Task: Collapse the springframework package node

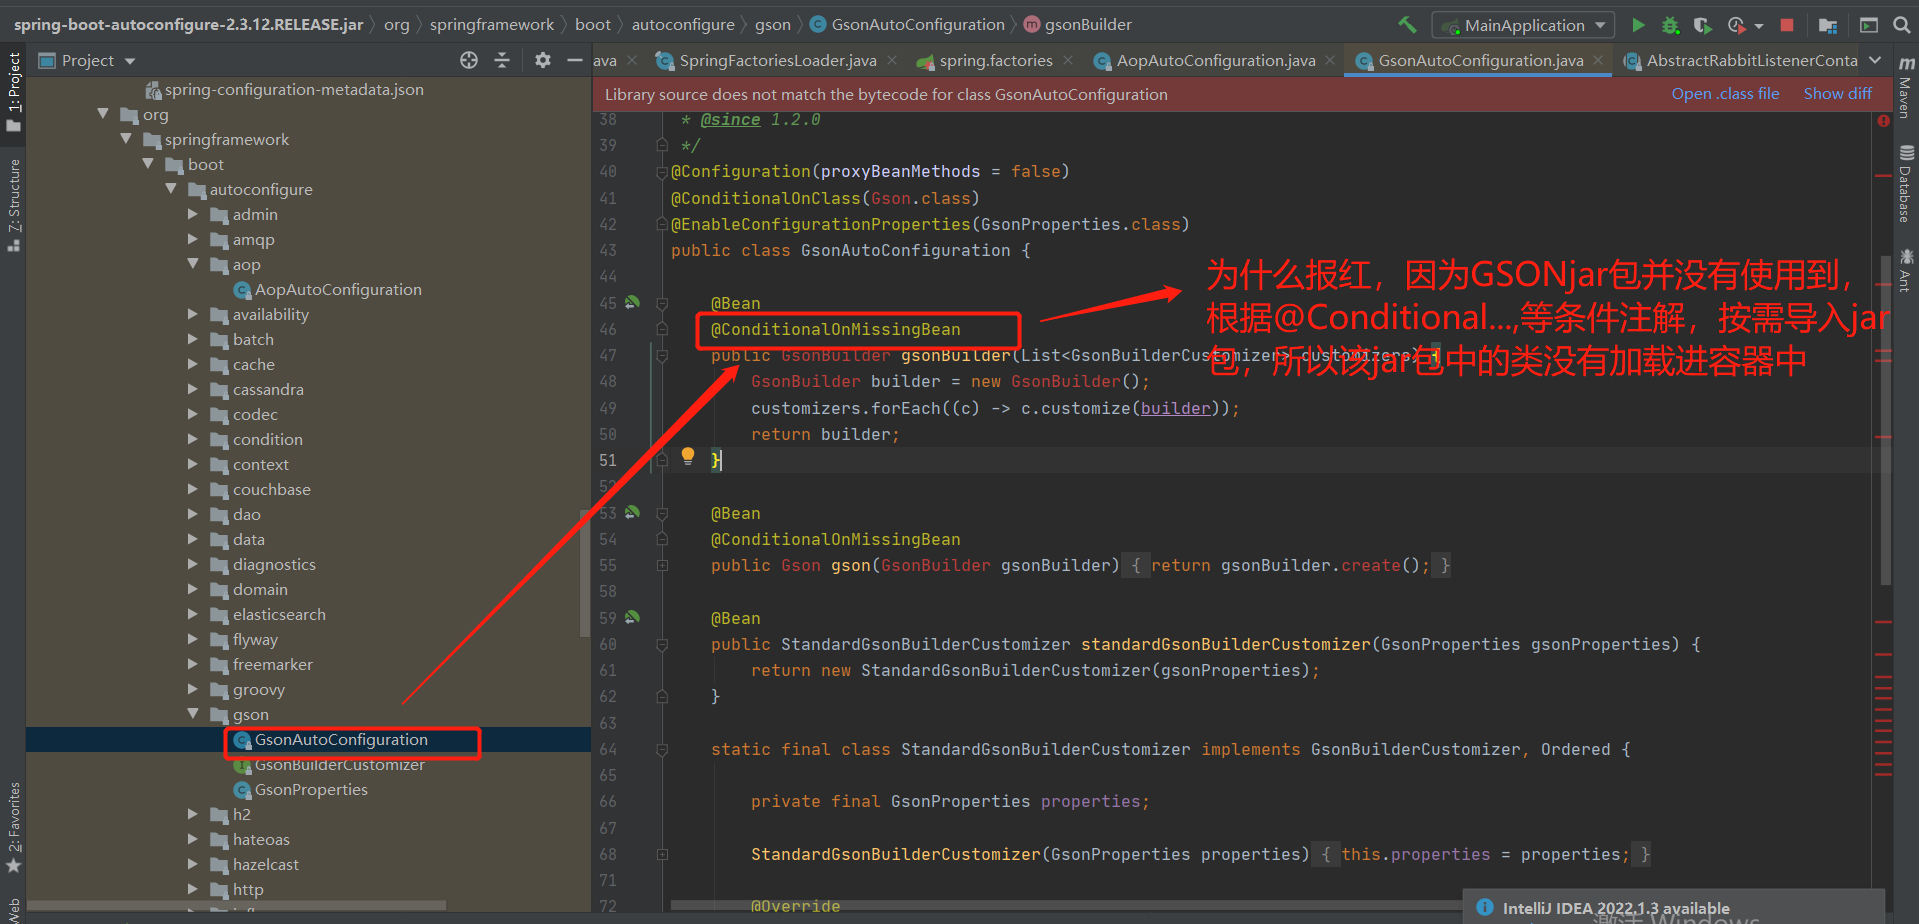Action: point(126,138)
